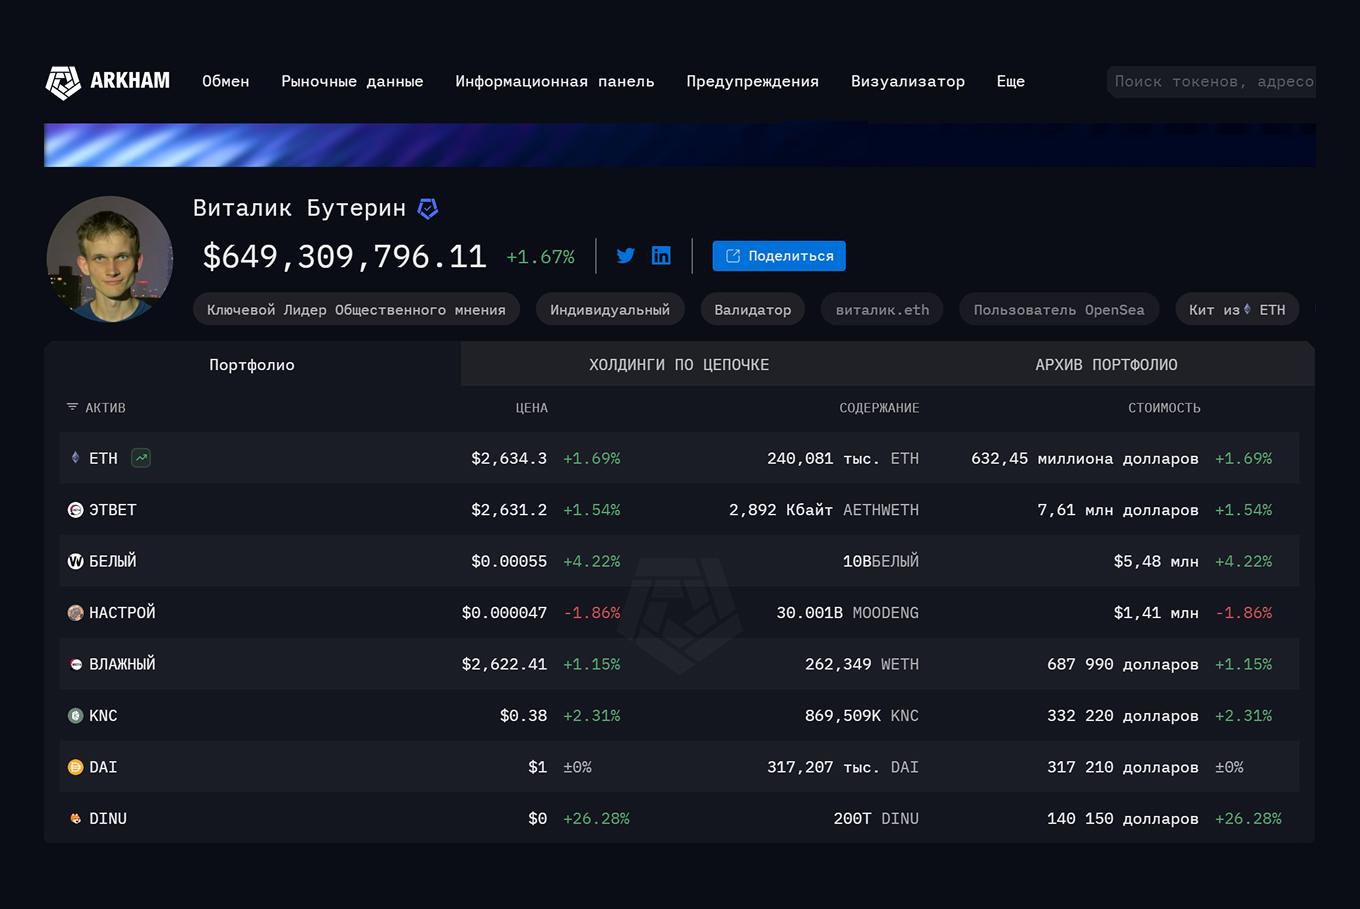Click the Arkham logo icon
The height and width of the screenshot is (909, 1360).
pos(63,82)
